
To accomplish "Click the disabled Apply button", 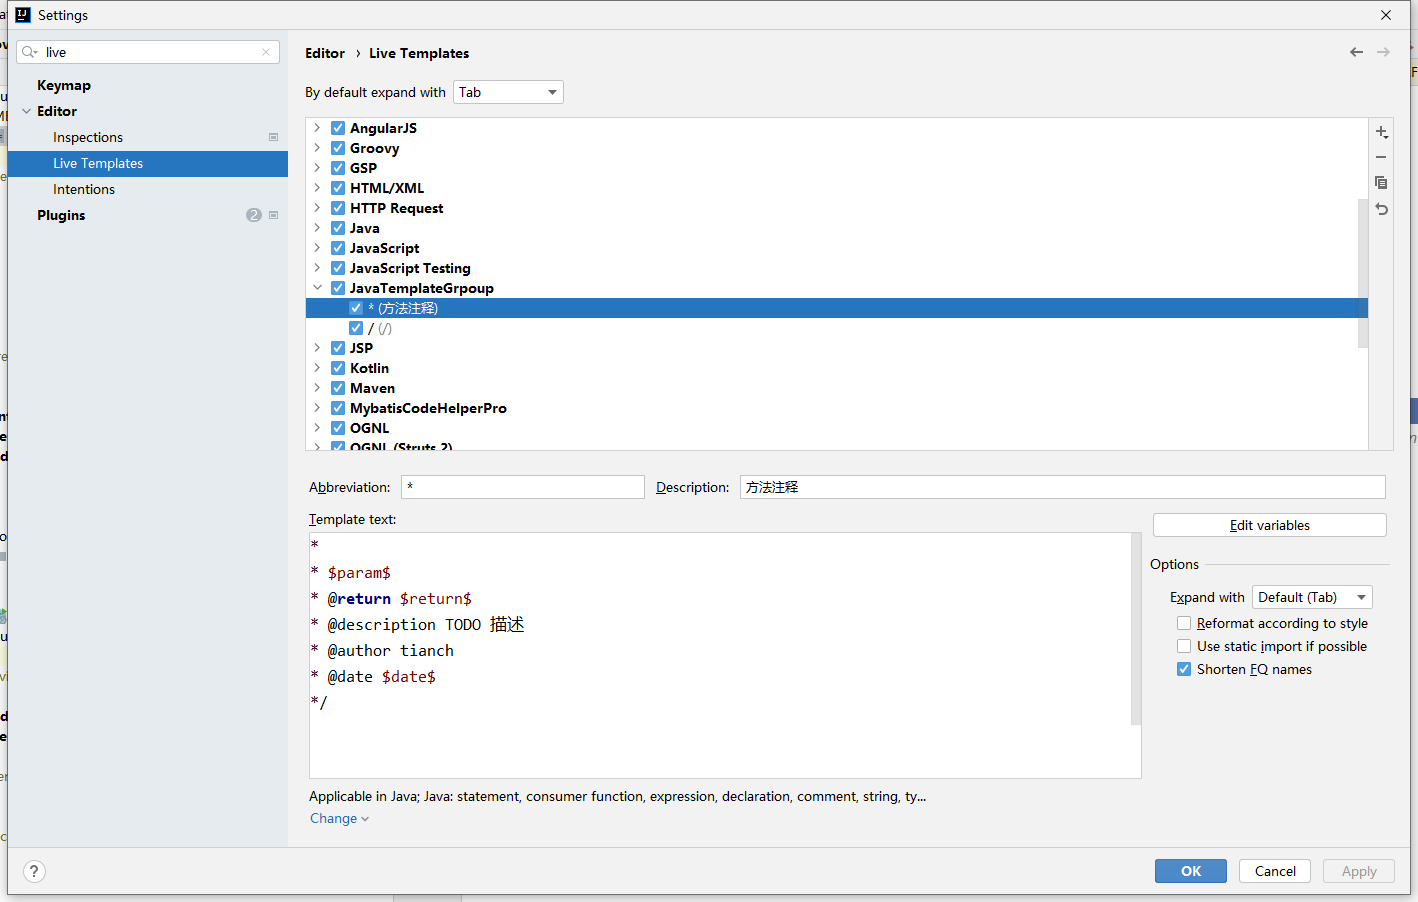I will click(x=1359, y=871).
